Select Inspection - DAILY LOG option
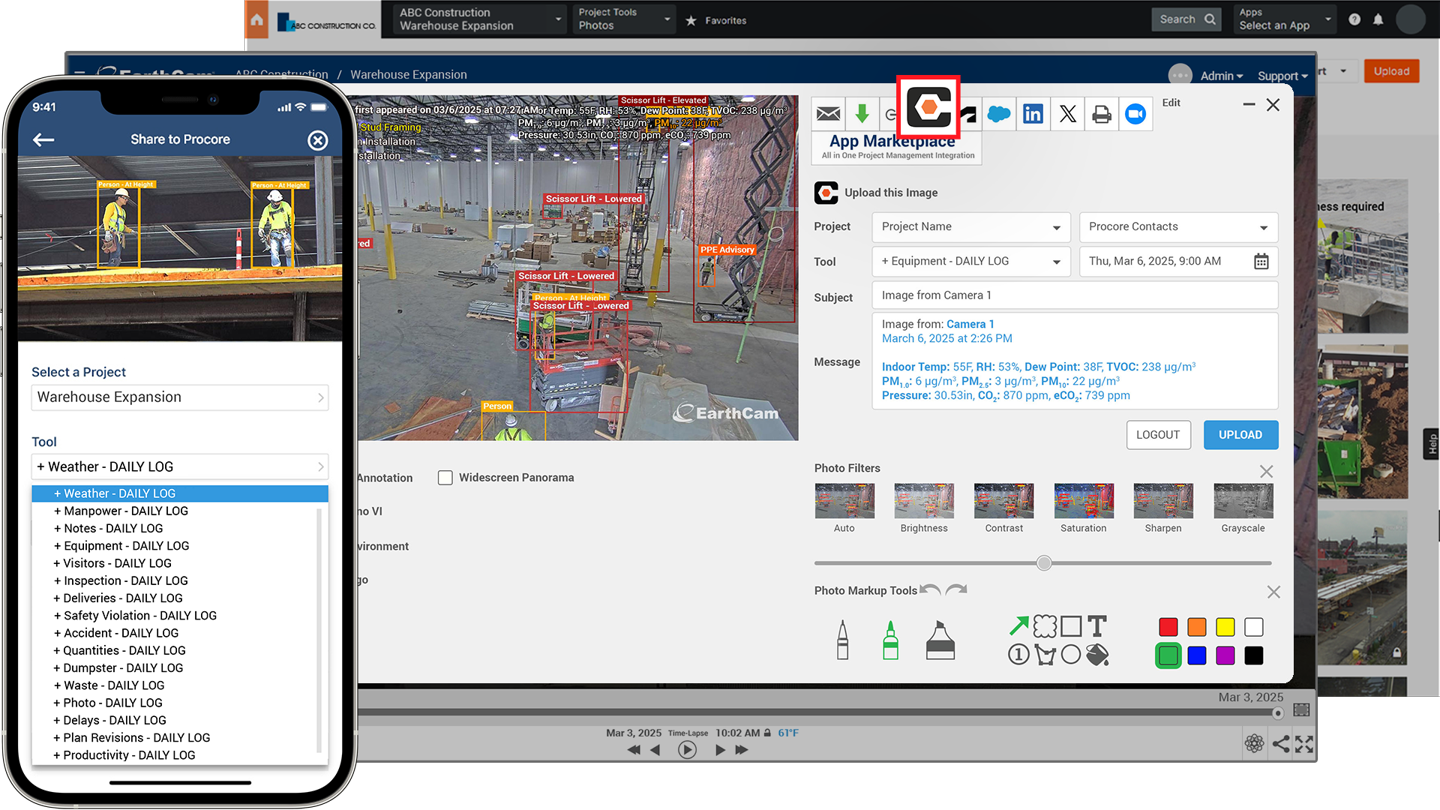The width and height of the screenshot is (1440, 810). tap(123, 581)
